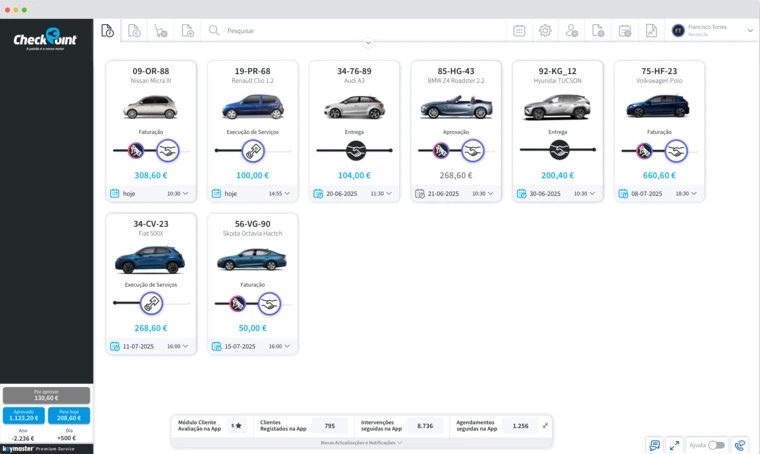The width and height of the screenshot is (760, 454).
Task: Click the Para hoje 208,60 € button
Action: pyautogui.click(x=69, y=415)
